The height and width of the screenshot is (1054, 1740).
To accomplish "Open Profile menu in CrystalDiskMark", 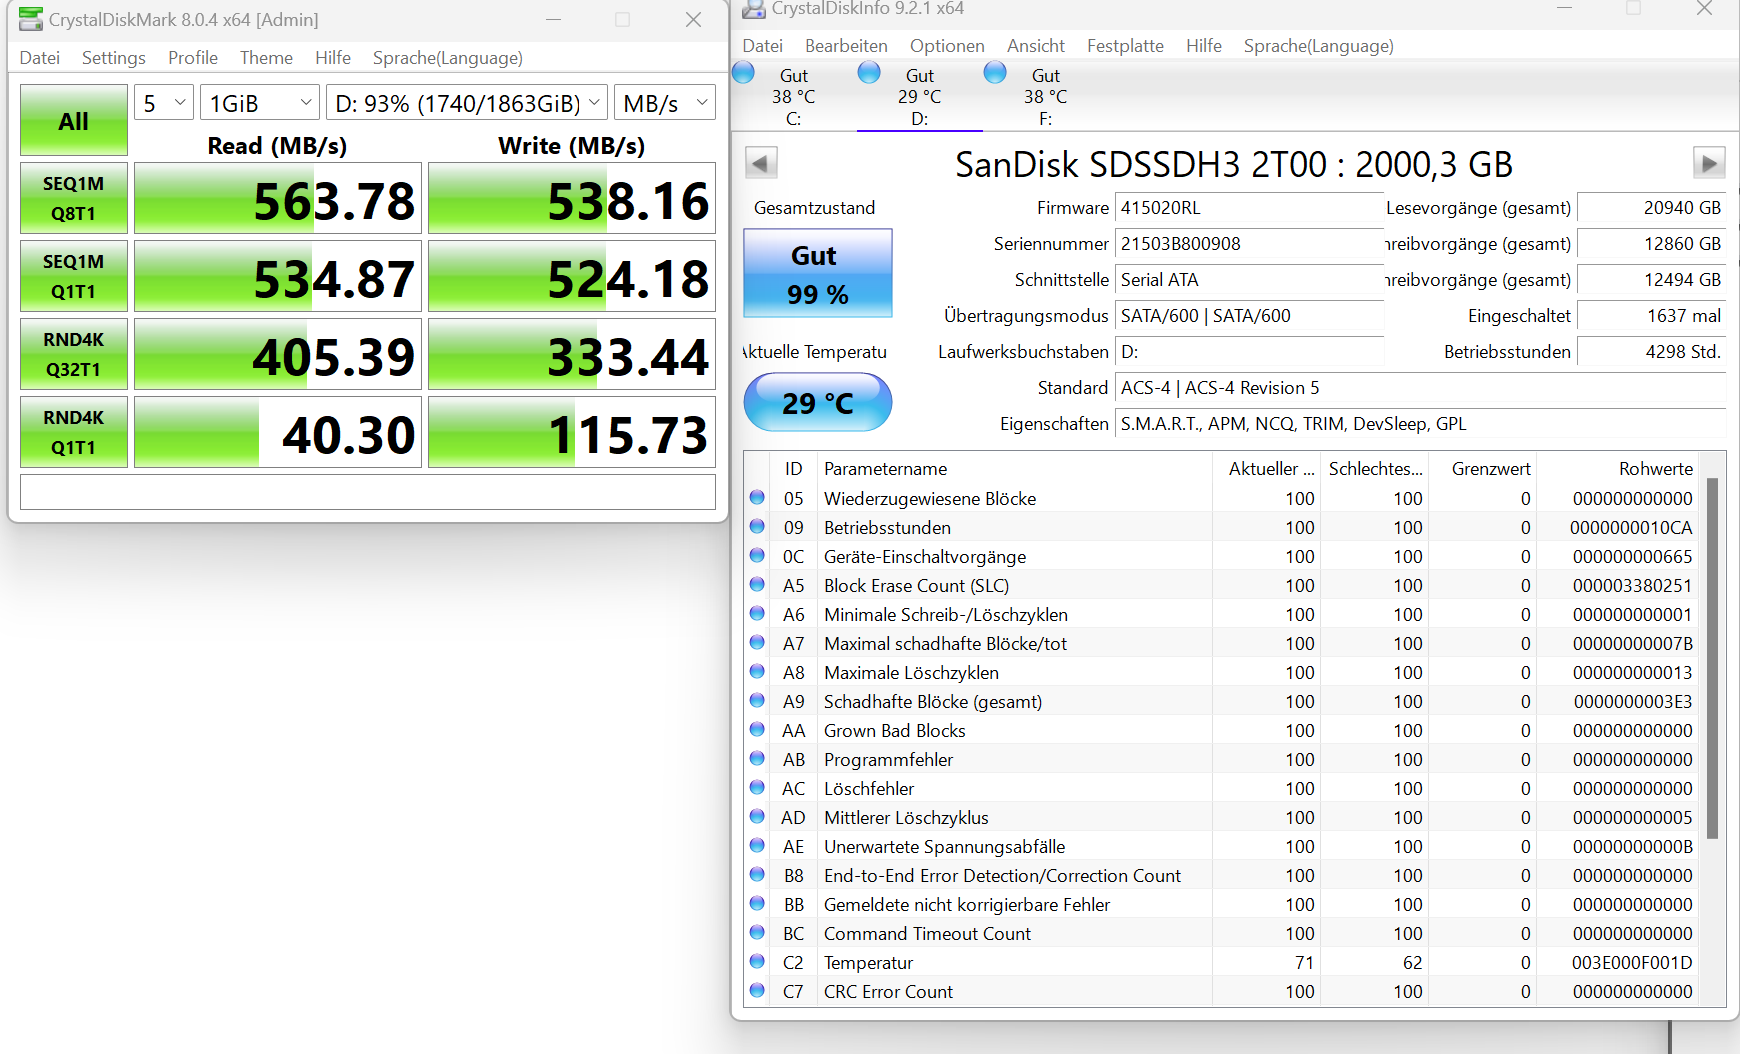I will click(x=193, y=58).
